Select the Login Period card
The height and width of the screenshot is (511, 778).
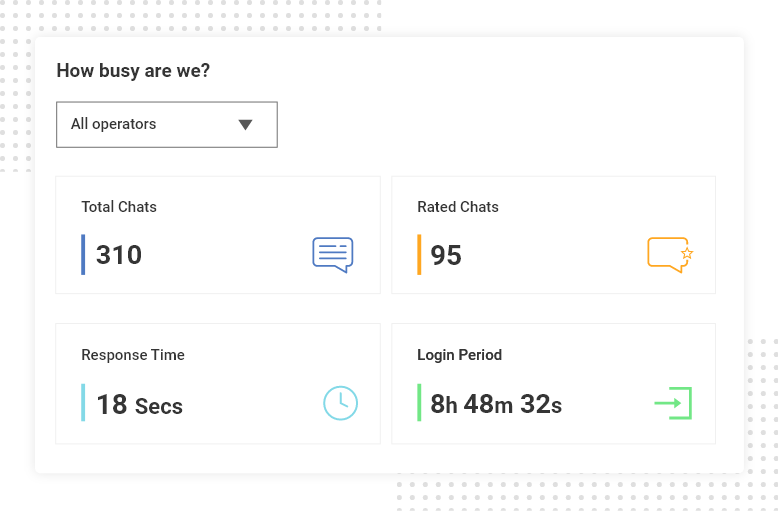pos(553,383)
